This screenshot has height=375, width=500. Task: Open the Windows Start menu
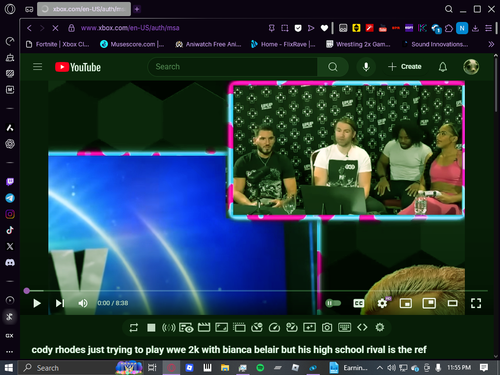coord(8,368)
